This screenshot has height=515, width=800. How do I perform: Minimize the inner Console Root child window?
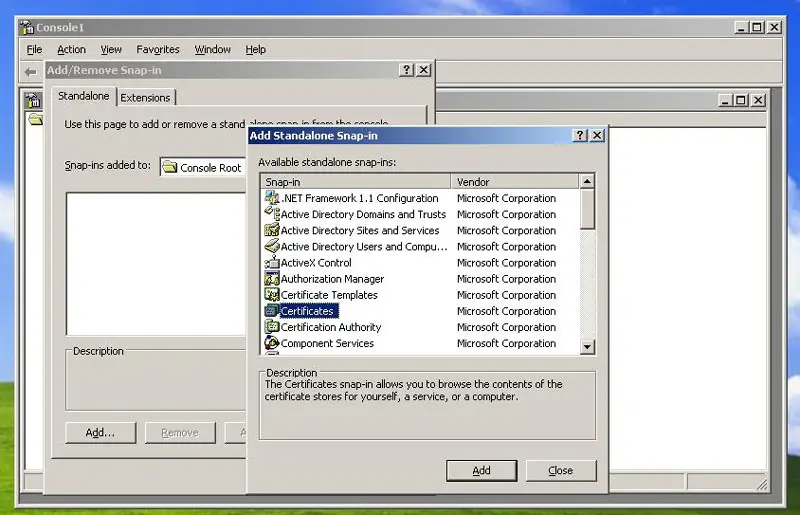725,100
